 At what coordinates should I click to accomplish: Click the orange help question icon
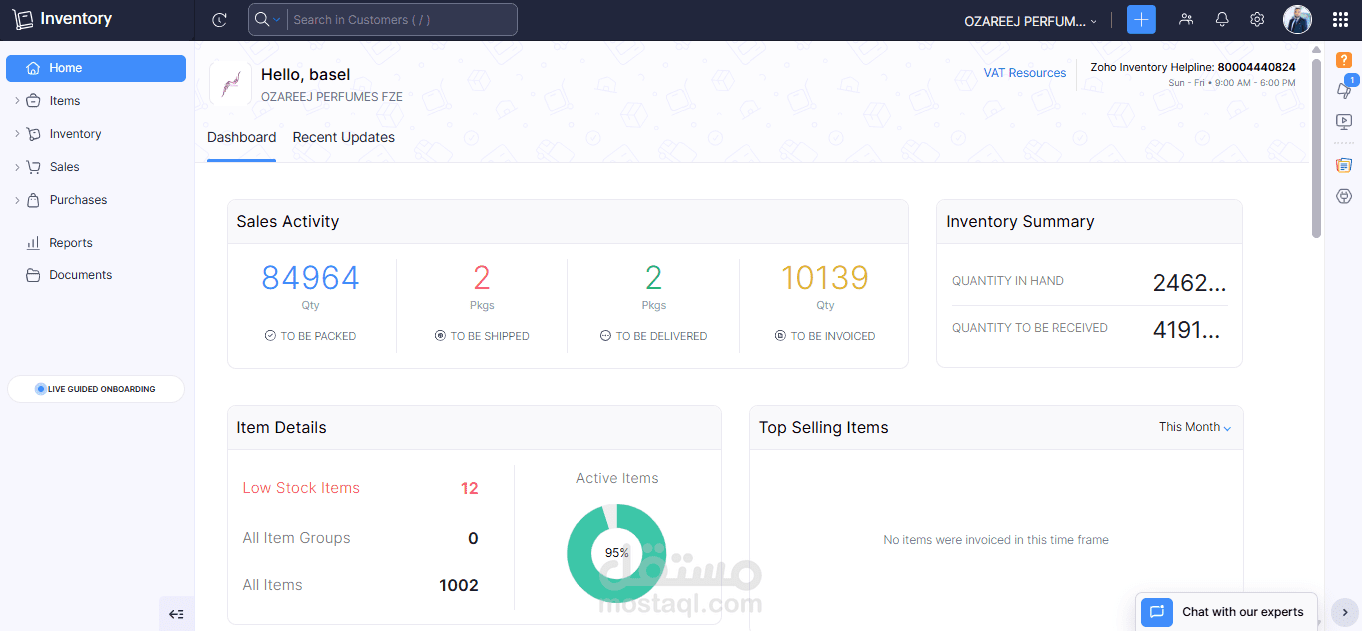tap(1344, 60)
